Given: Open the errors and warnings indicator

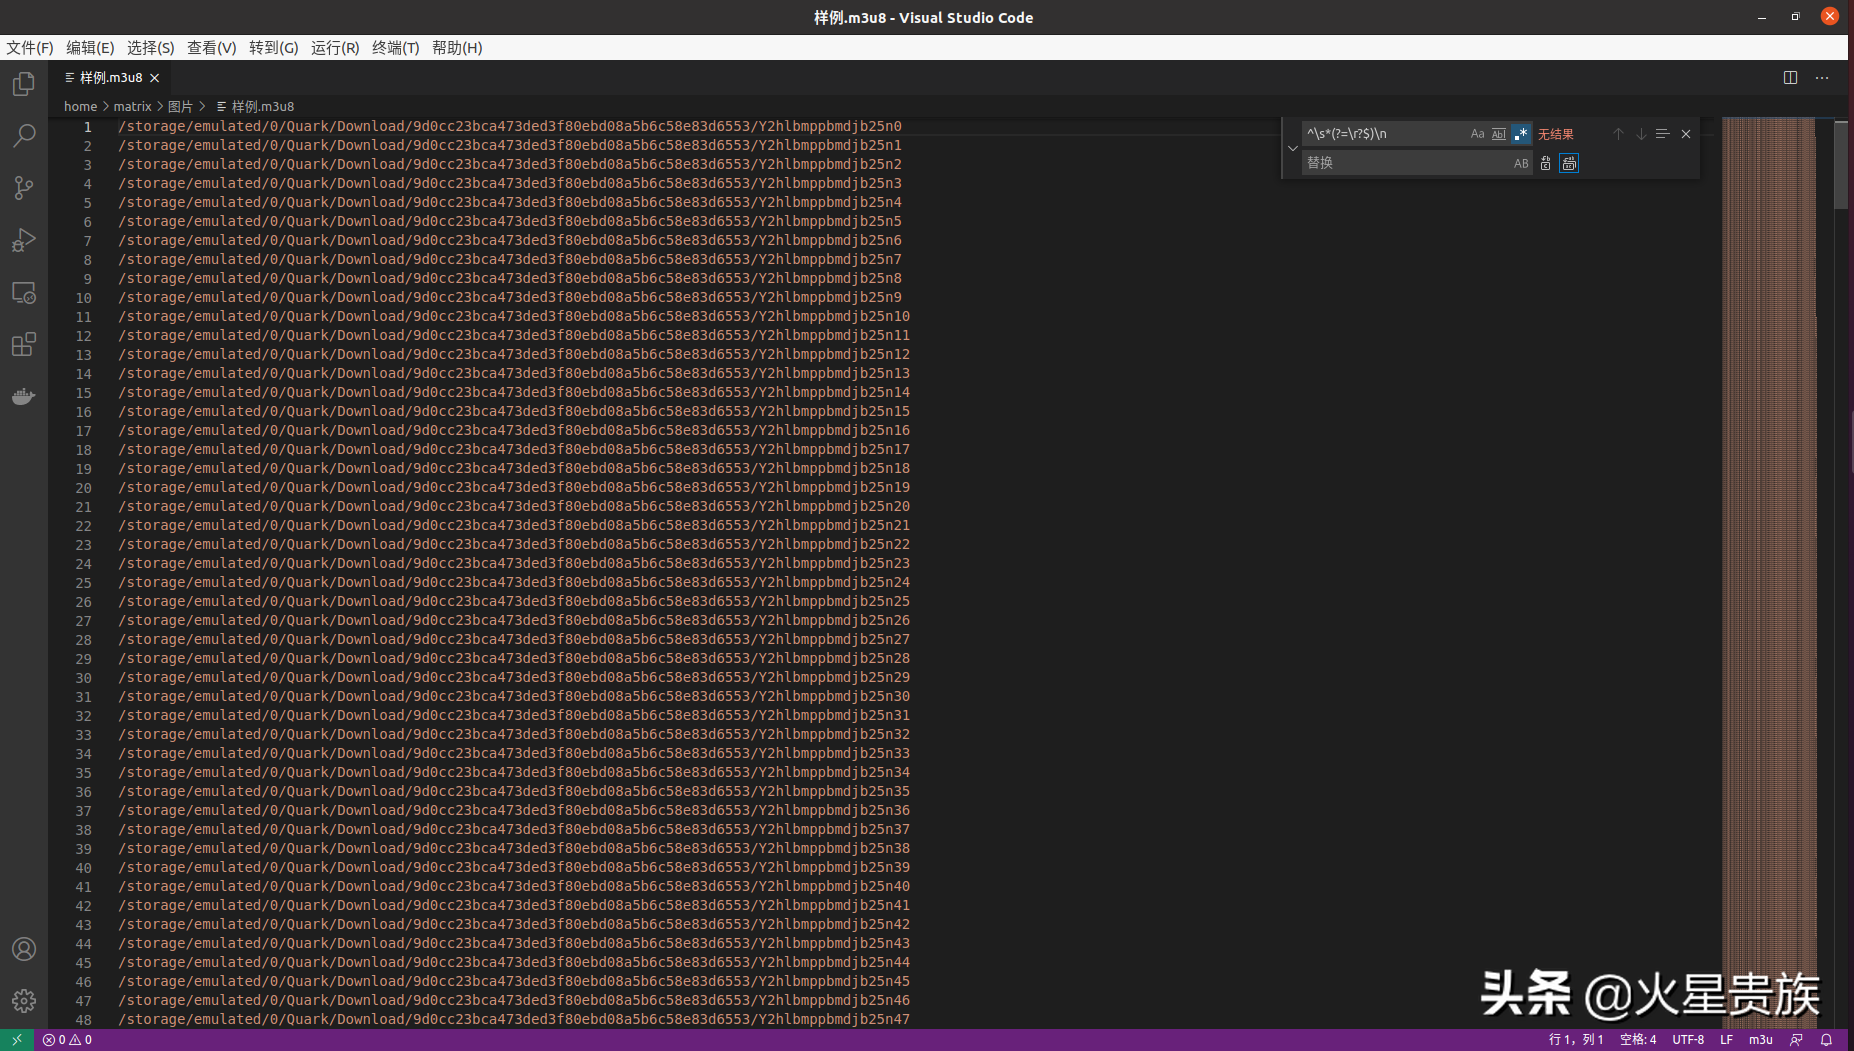Looking at the screenshot, I should pyautogui.click(x=67, y=1040).
